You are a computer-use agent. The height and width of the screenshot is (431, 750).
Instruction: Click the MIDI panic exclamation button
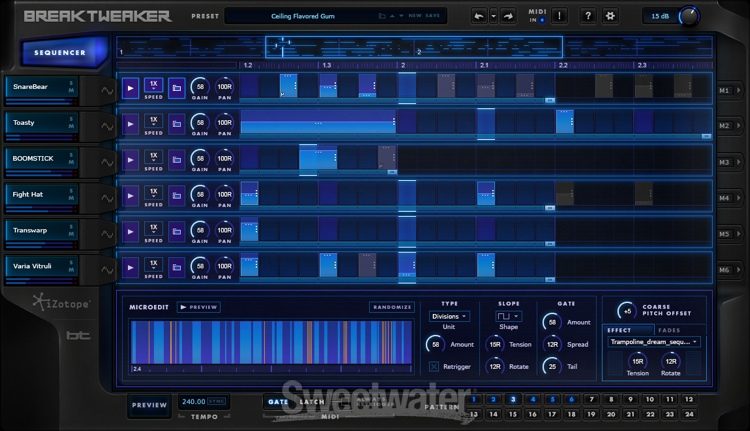tap(559, 16)
